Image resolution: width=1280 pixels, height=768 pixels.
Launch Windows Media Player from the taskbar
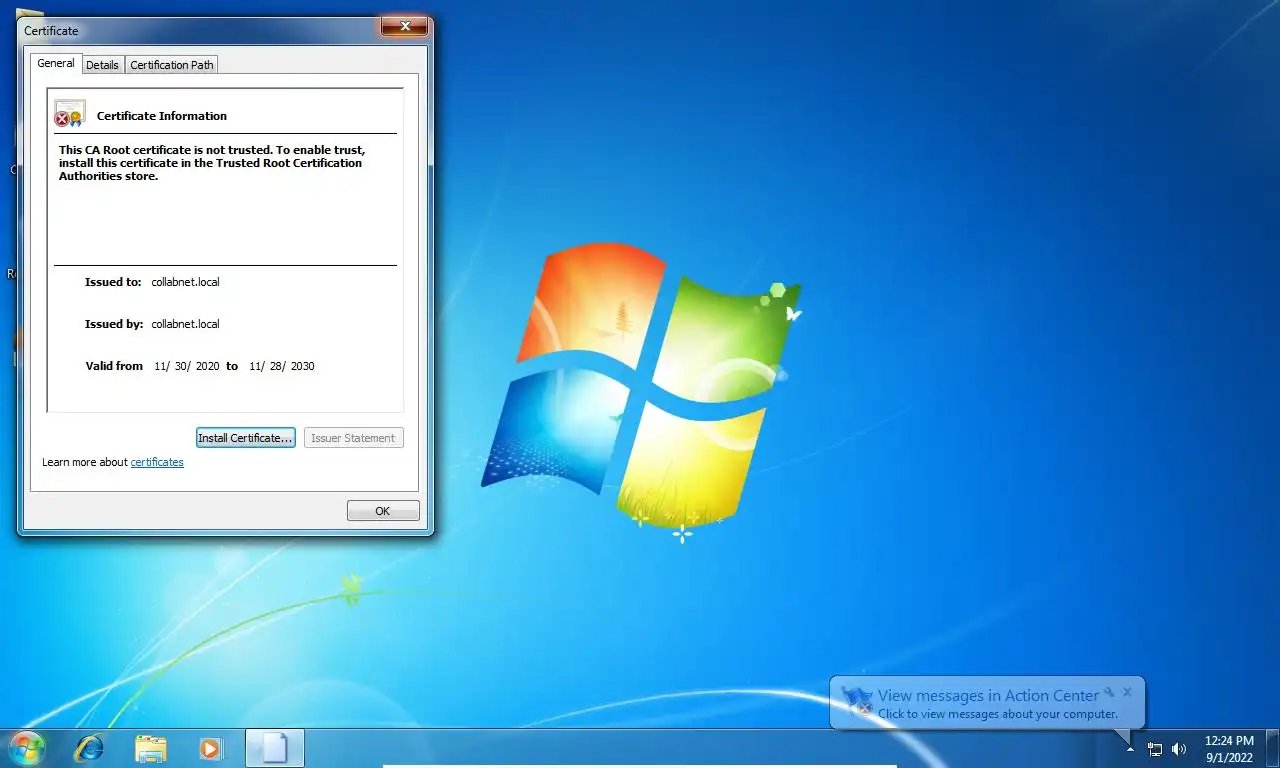pyautogui.click(x=211, y=748)
